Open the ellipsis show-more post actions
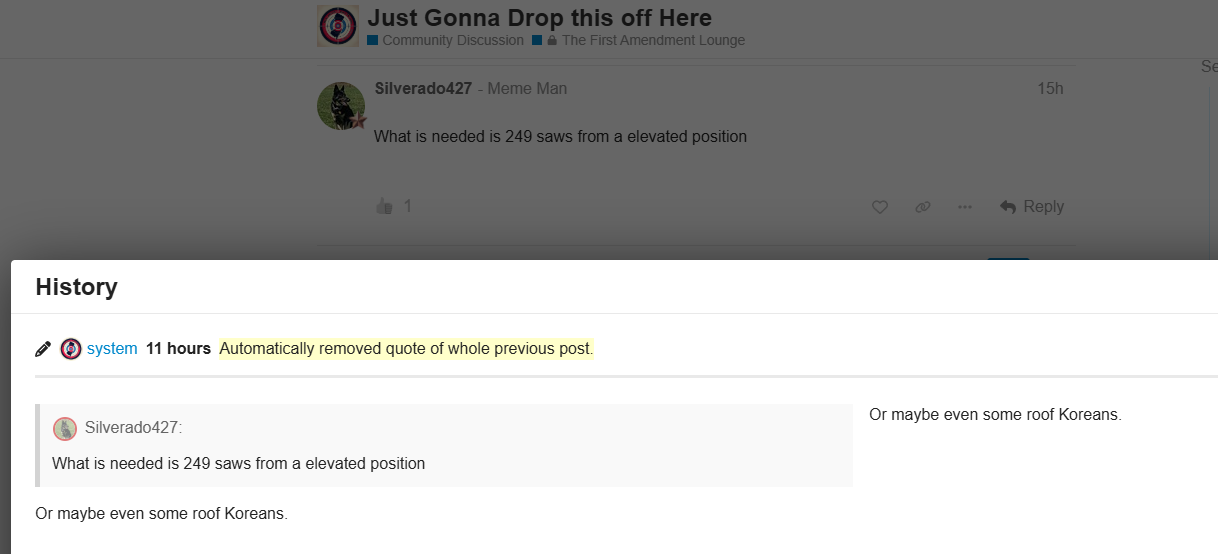 point(964,207)
